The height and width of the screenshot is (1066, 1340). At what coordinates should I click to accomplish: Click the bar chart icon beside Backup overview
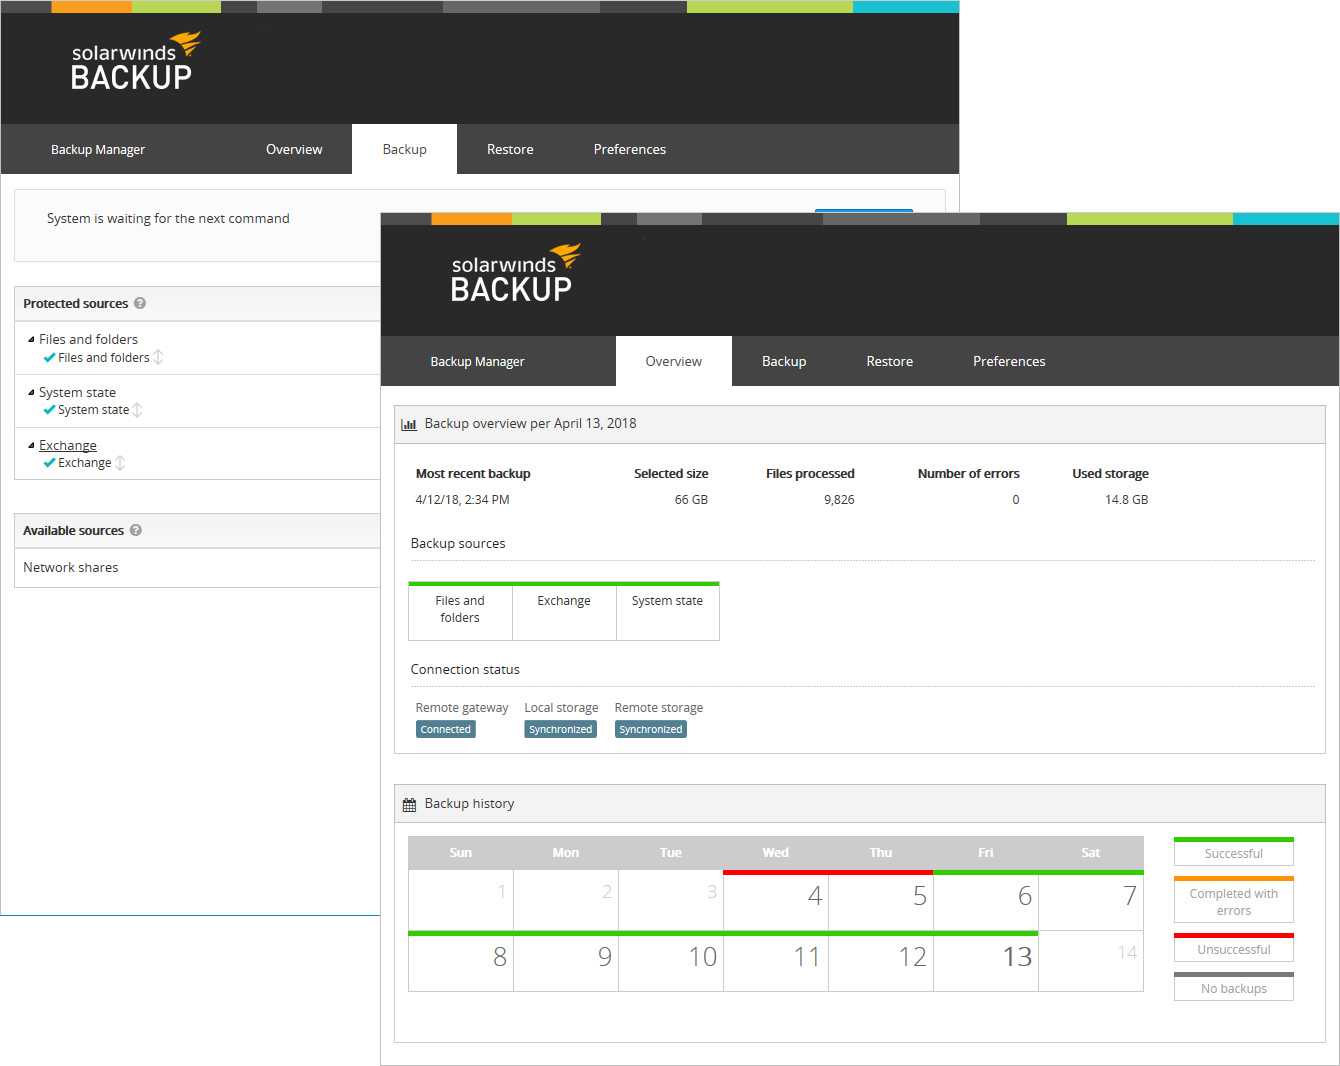coord(409,424)
